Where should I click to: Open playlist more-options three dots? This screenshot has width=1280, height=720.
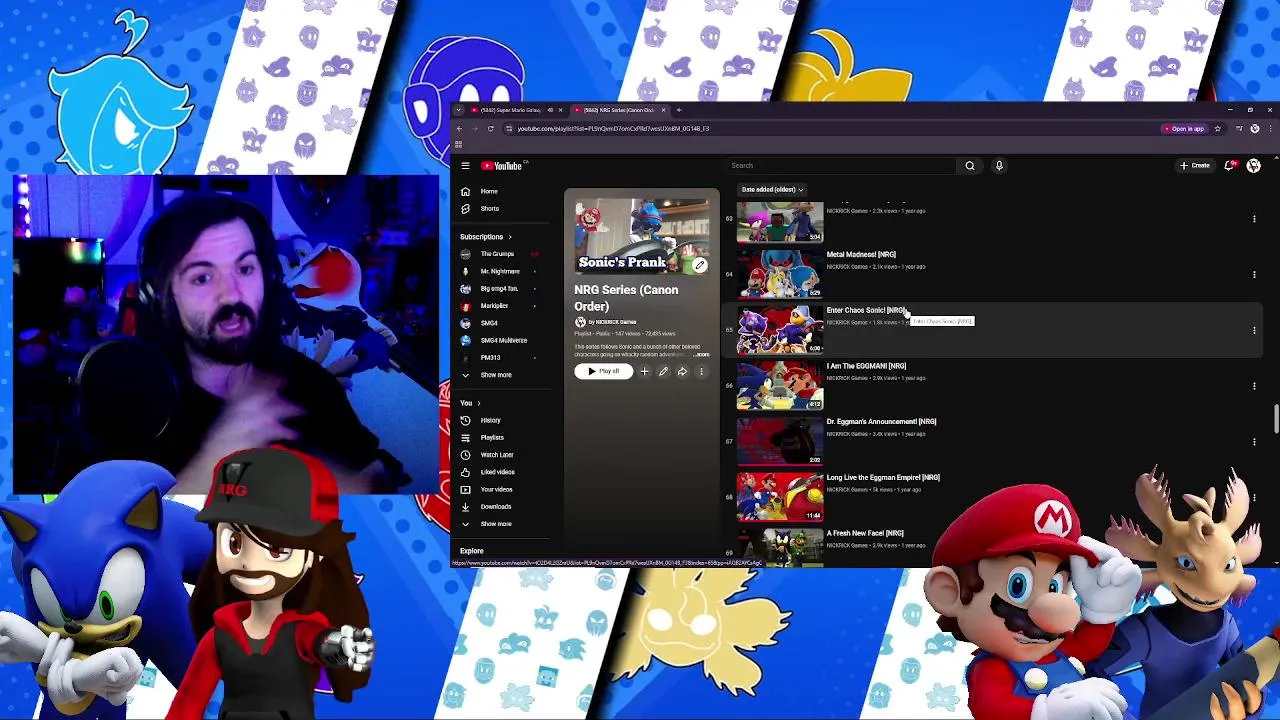click(x=701, y=372)
